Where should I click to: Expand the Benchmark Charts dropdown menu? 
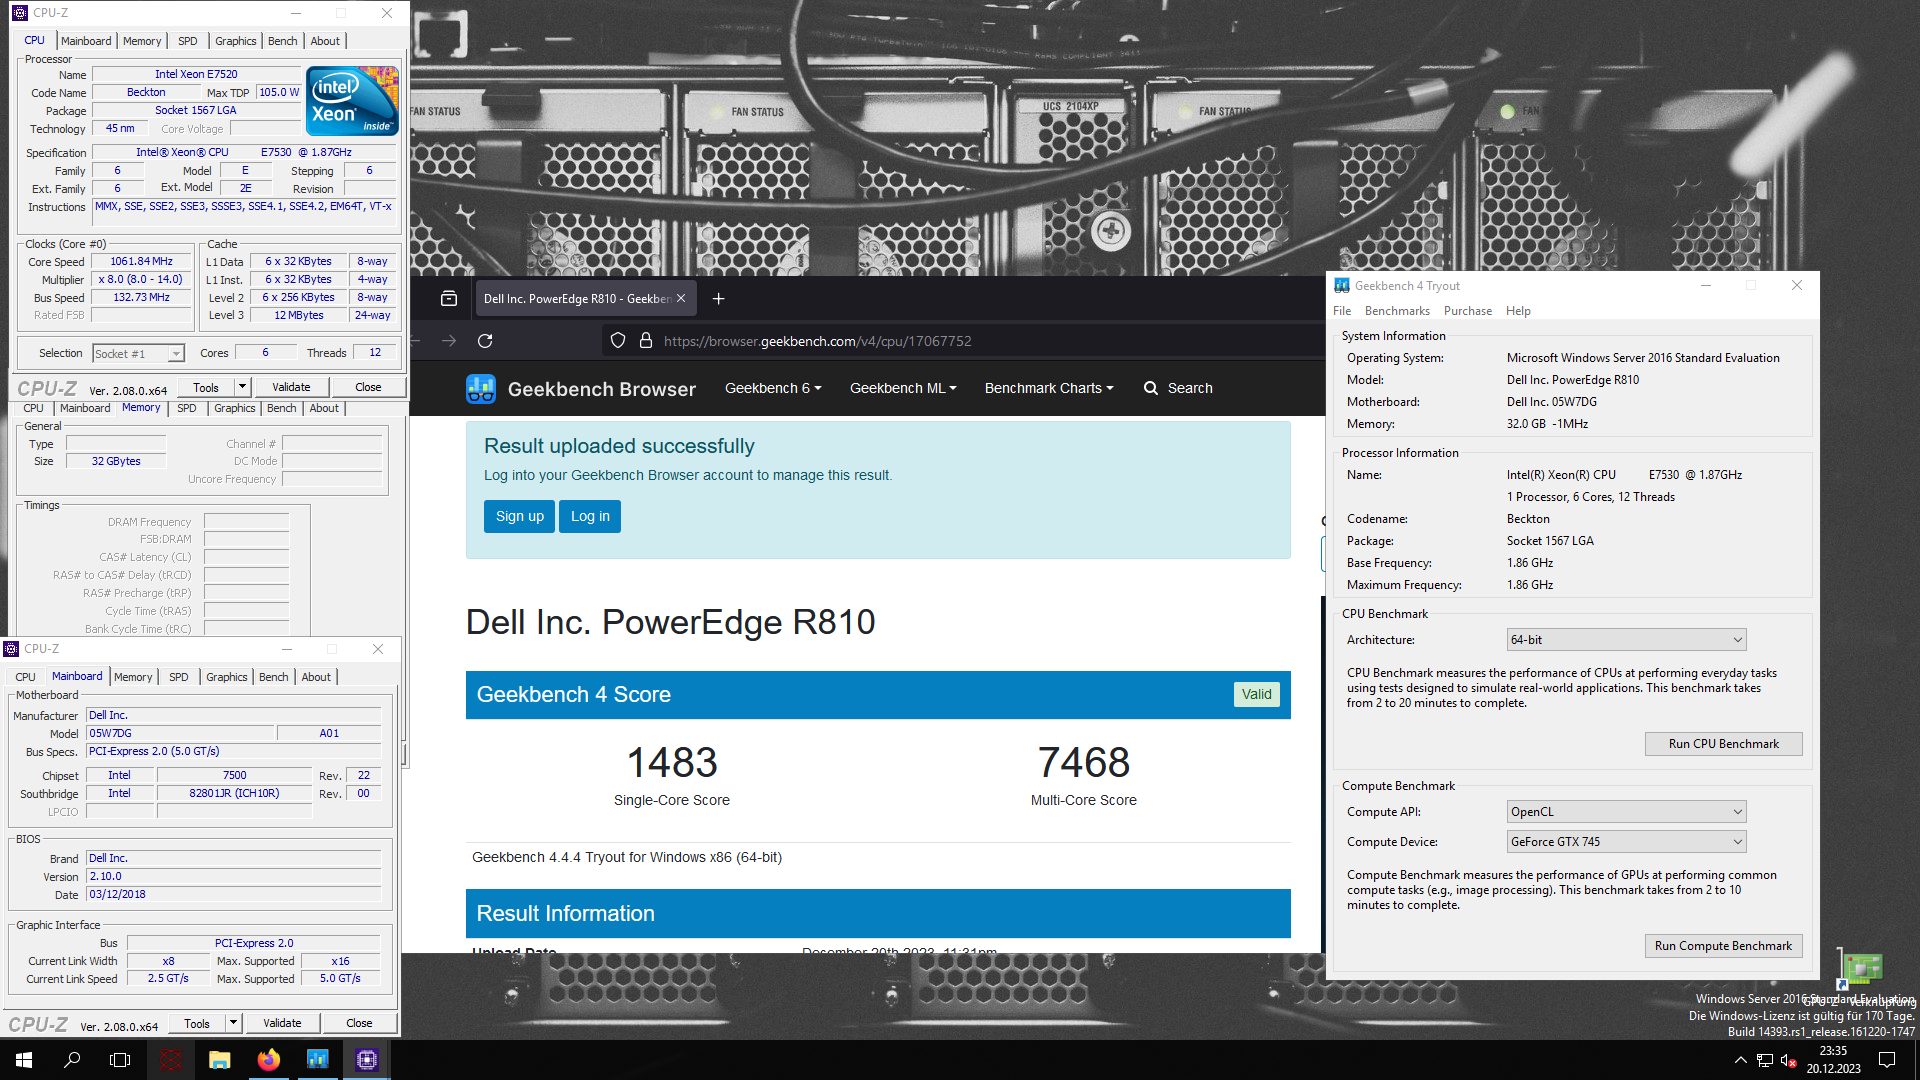(1049, 388)
